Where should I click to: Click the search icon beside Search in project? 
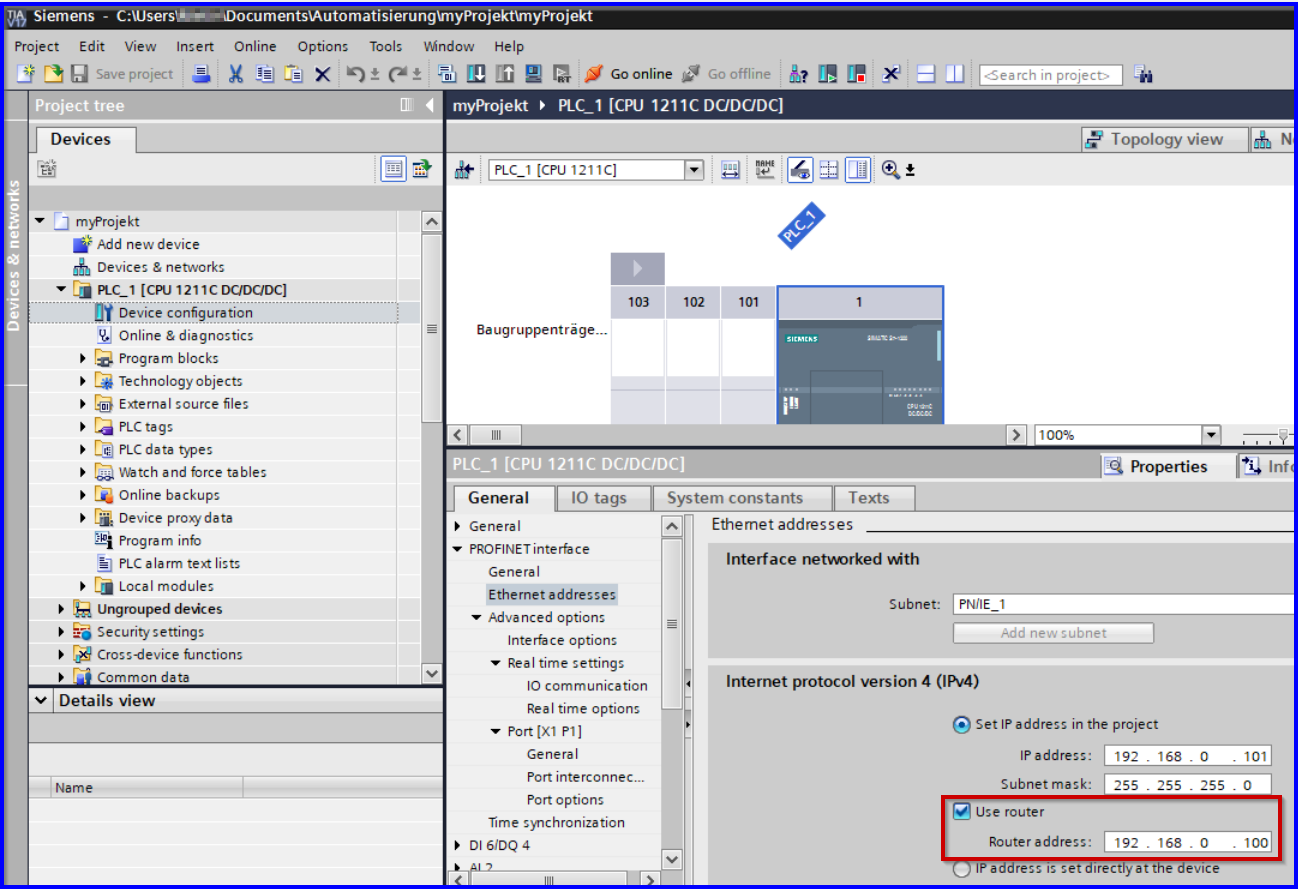(1144, 74)
